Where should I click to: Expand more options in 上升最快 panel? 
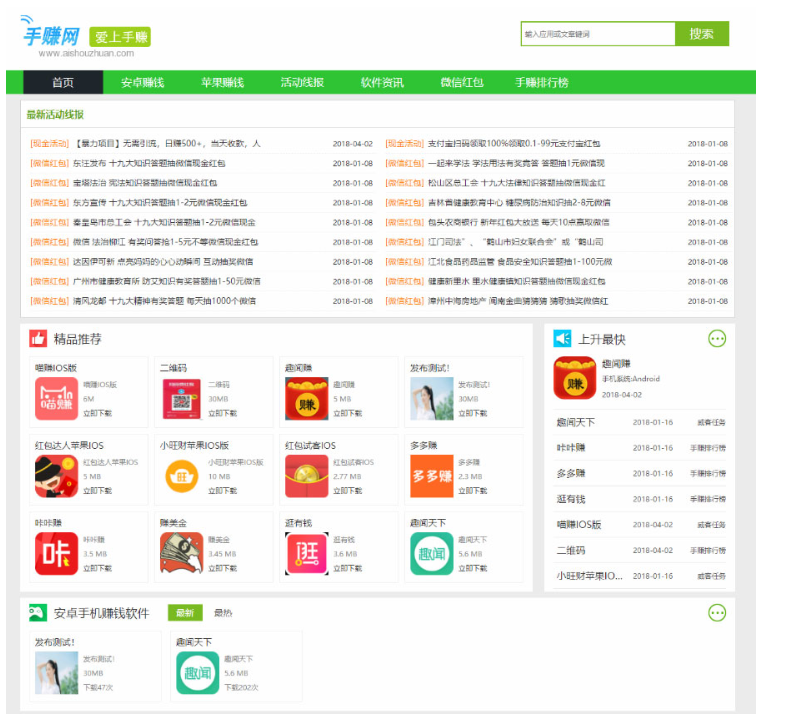coord(716,339)
